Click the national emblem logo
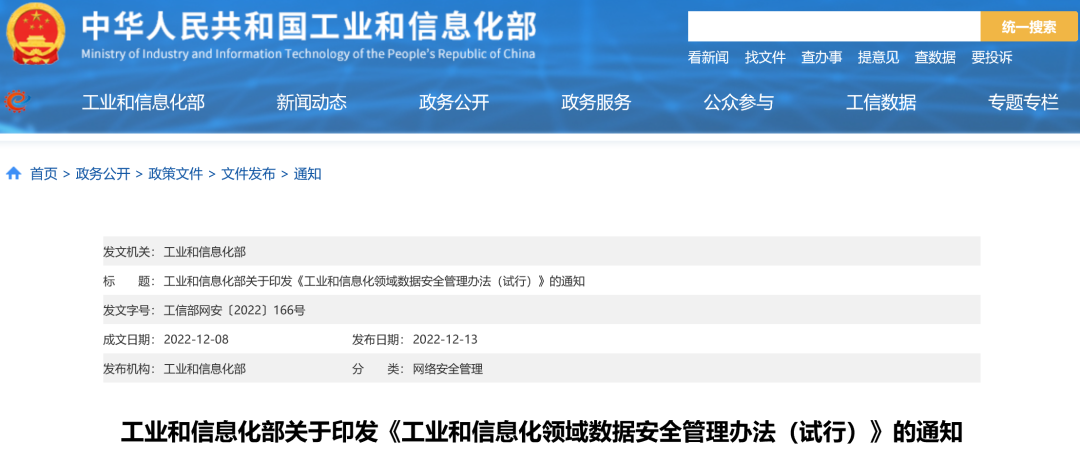1080x462 pixels. (35, 34)
